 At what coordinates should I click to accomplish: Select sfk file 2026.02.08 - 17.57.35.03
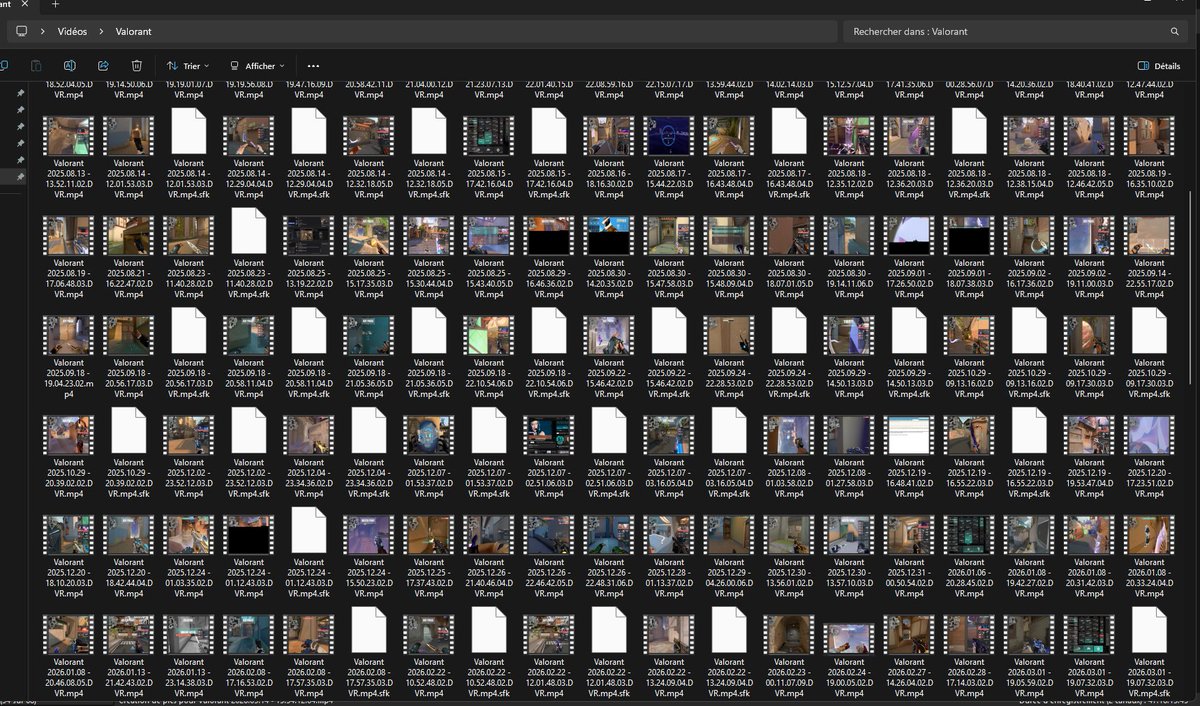tap(368, 630)
